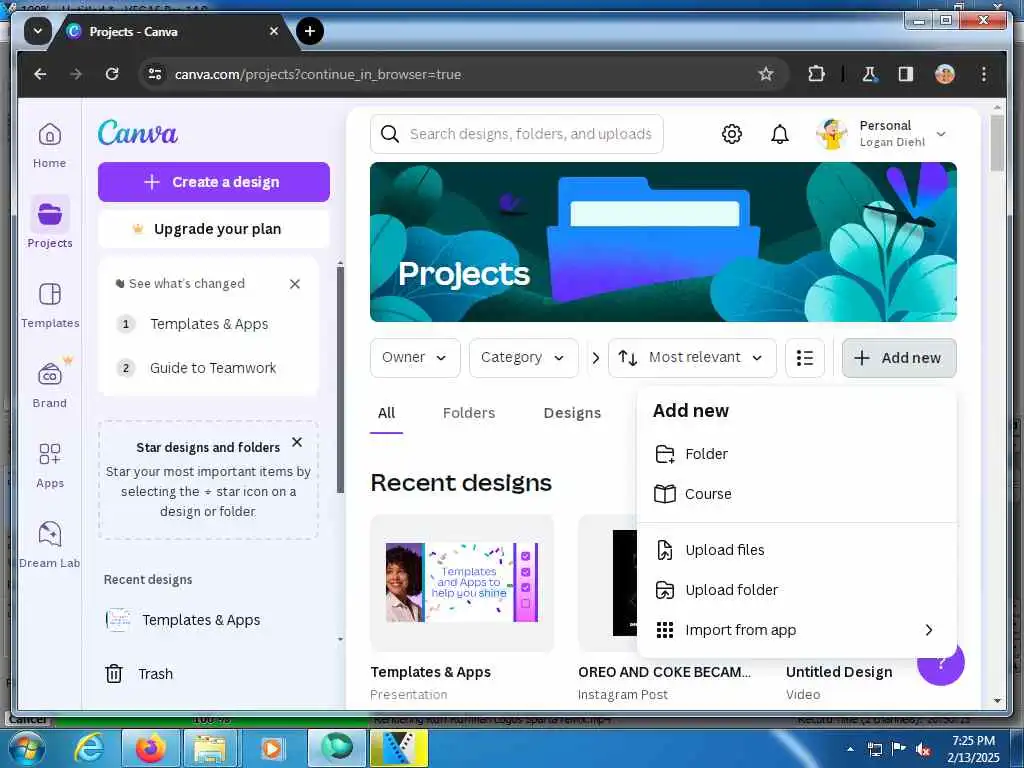Switch to the All tab

tap(386, 413)
